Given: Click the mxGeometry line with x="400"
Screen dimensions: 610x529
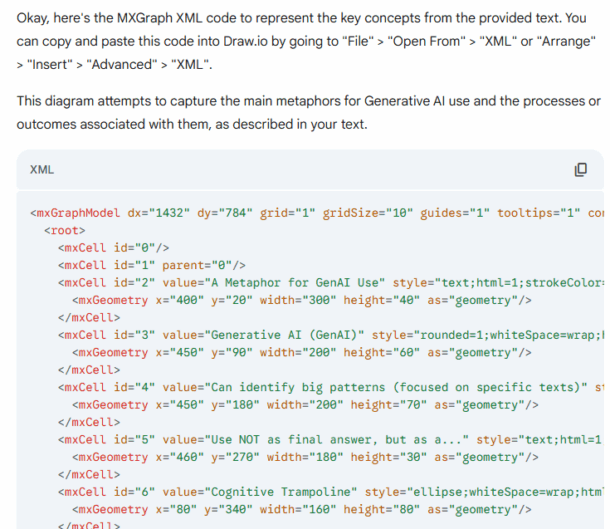Looking at the screenshot, I should coord(301,300).
